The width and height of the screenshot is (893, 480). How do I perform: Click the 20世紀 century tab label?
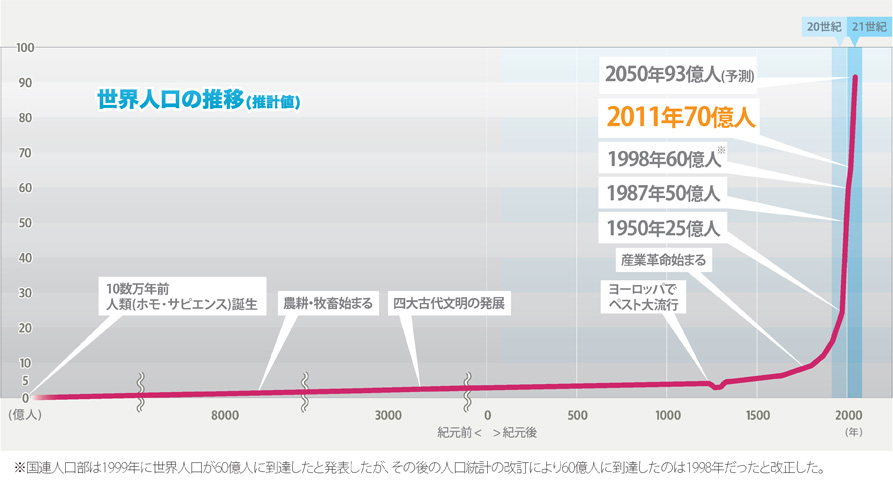coord(824,27)
